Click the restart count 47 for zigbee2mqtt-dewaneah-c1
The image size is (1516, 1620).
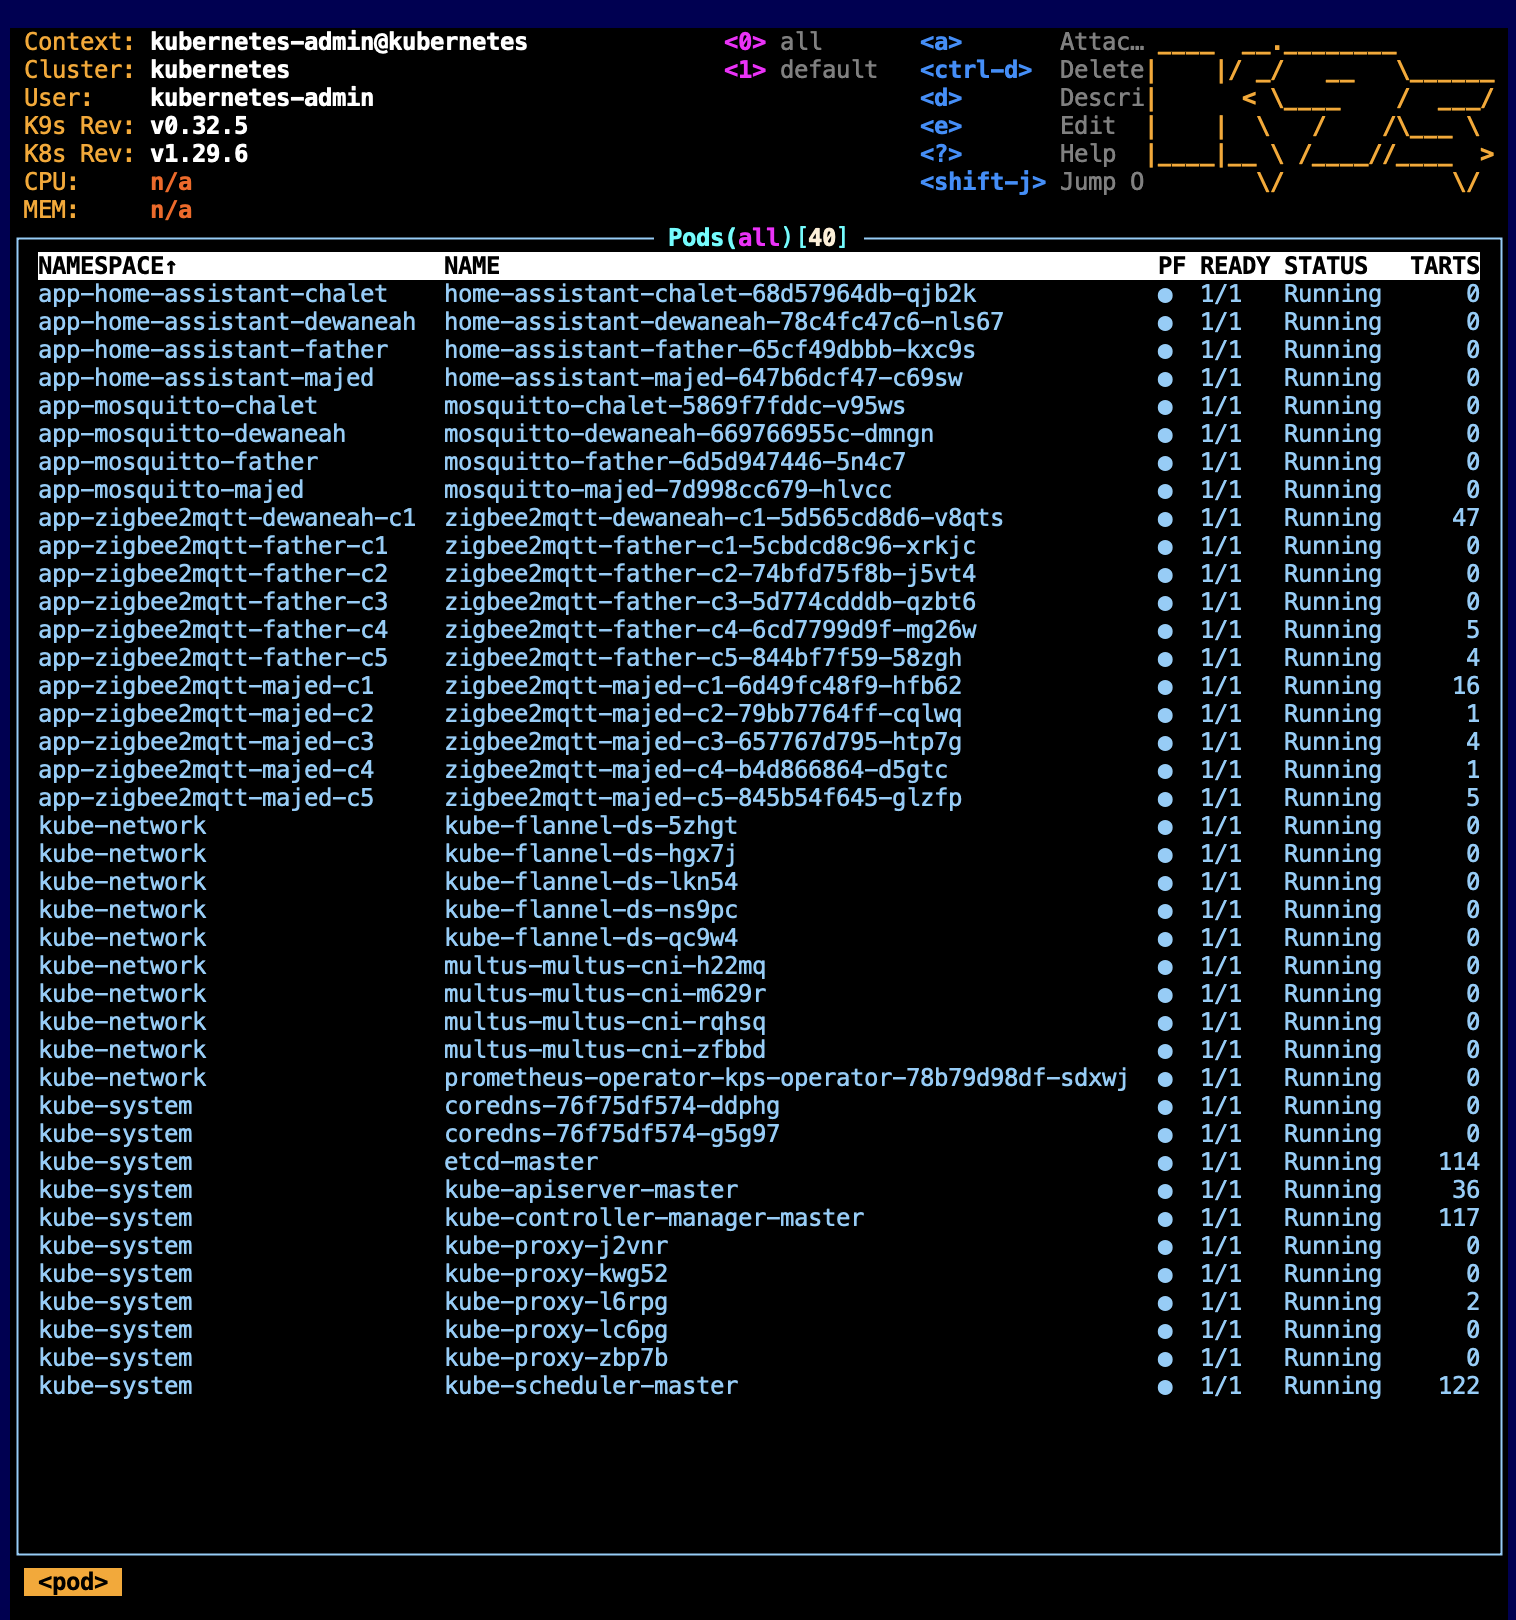coord(1466,518)
